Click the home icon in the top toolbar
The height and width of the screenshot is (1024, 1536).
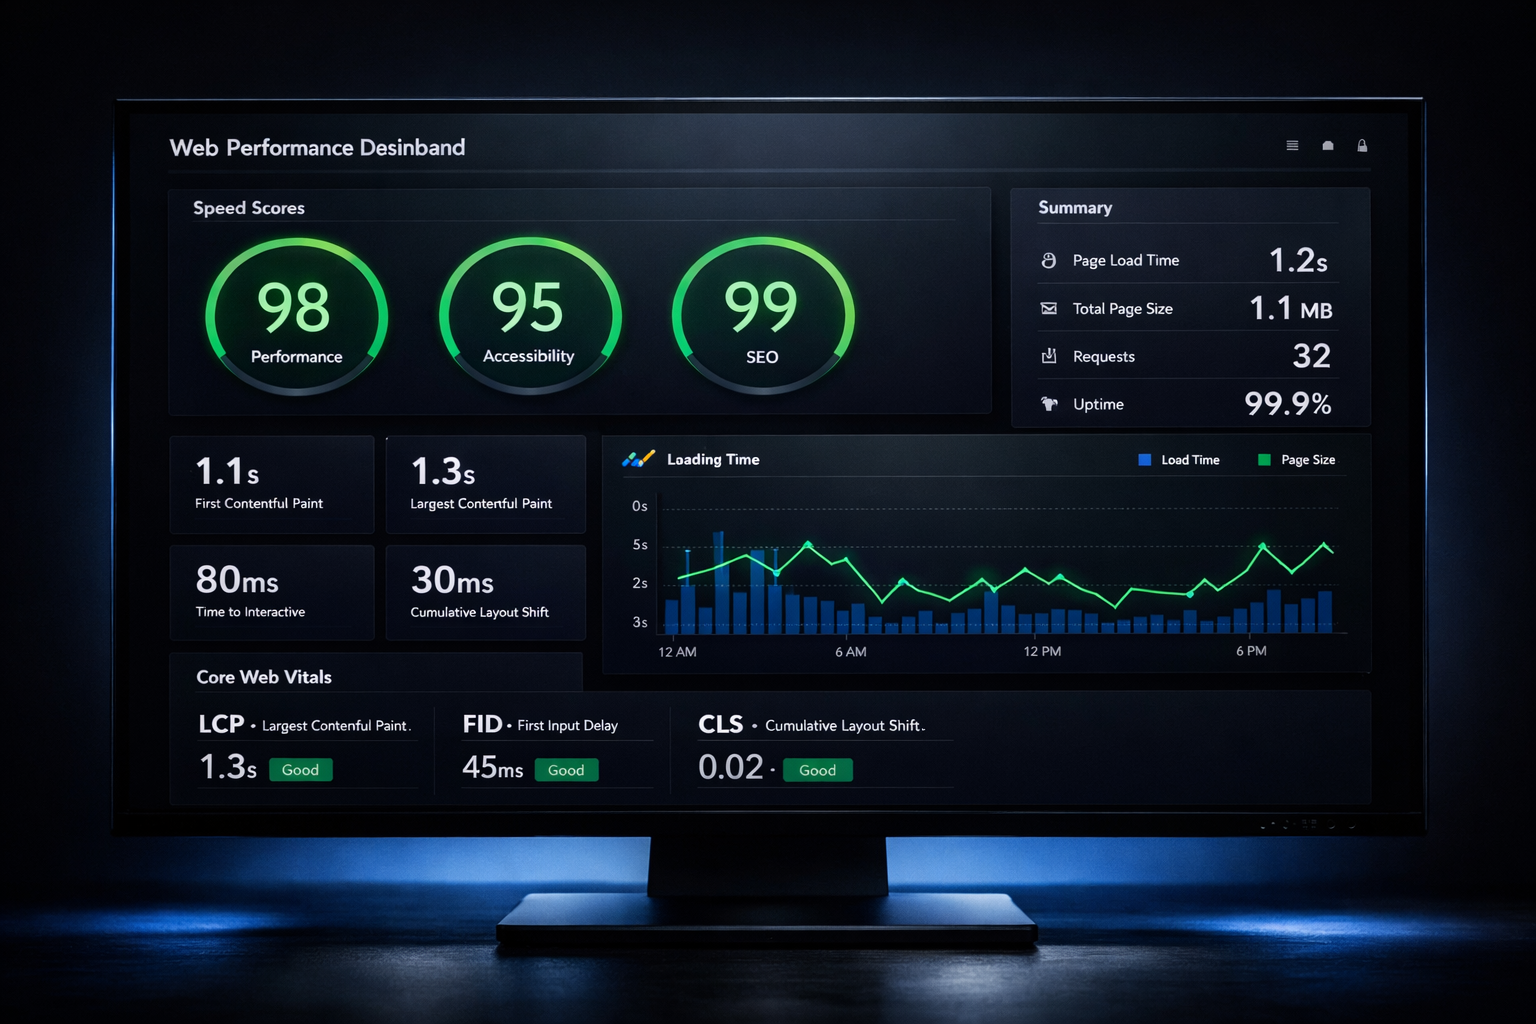(1327, 145)
